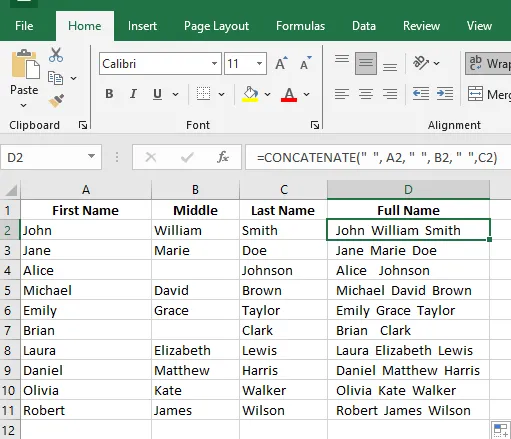This screenshot has width=511, height=439.
Task: Toggle Bold formatting
Action: [x=109, y=94]
